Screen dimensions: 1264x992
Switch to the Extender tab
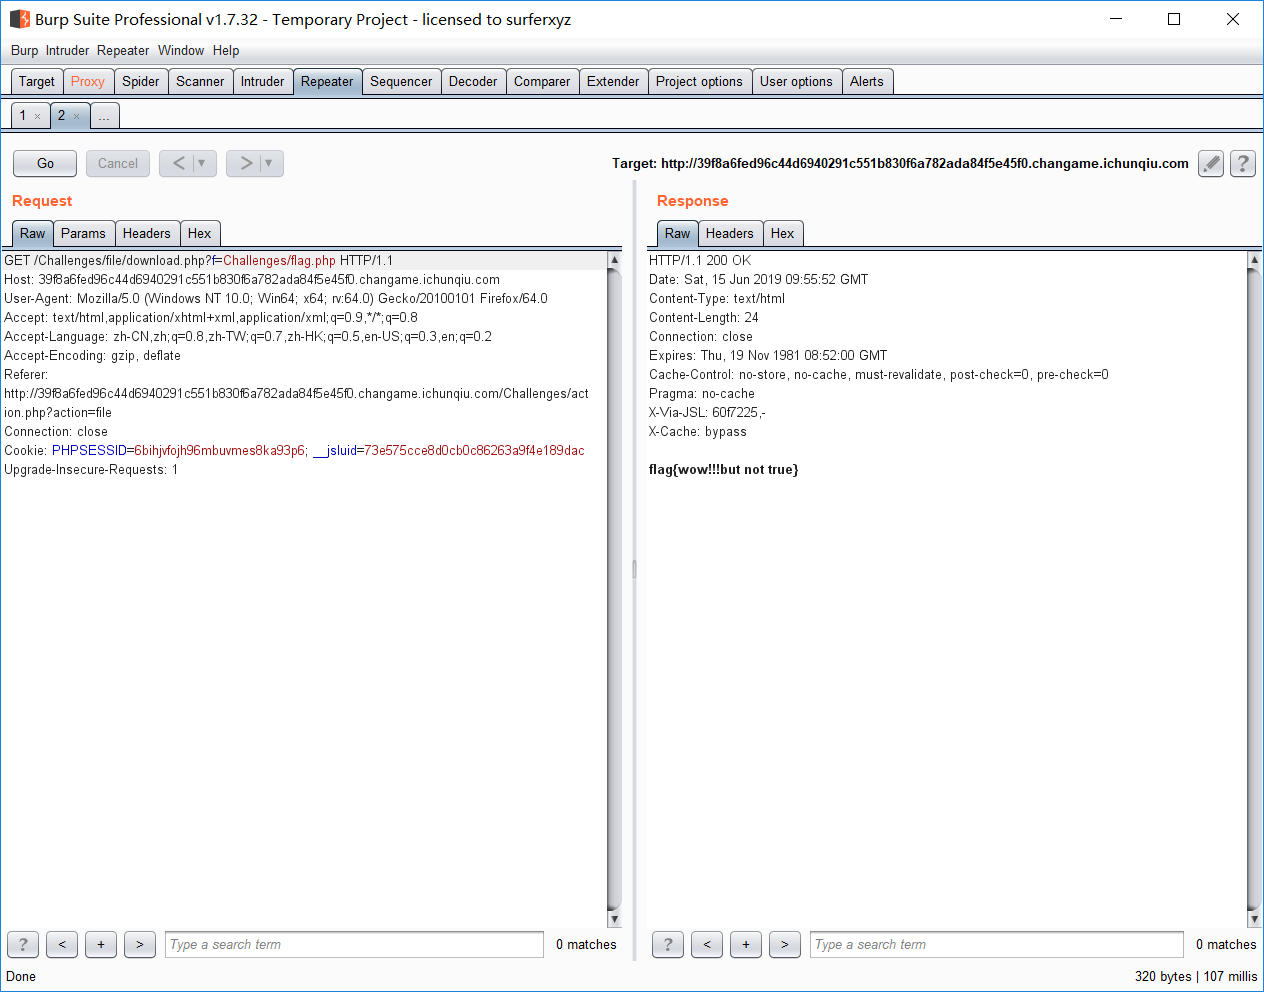click(x=613, y=81)
